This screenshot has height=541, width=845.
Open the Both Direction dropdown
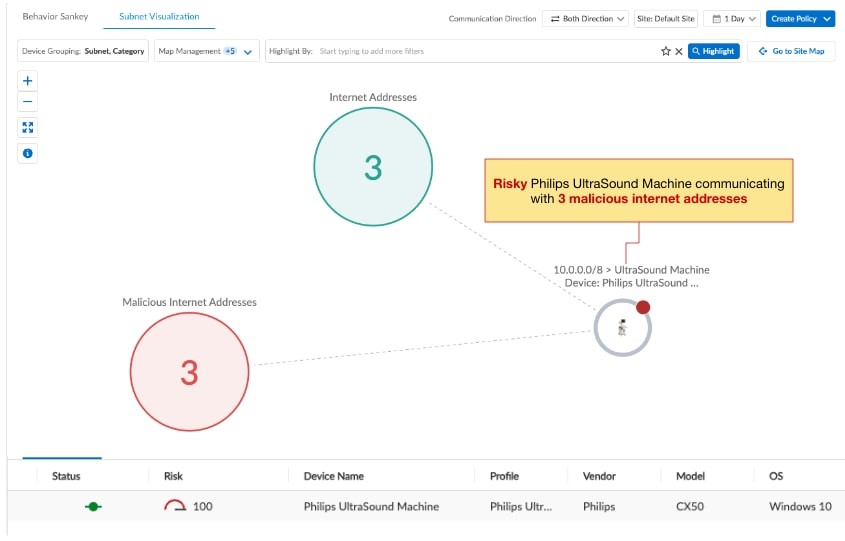[585, 19]
